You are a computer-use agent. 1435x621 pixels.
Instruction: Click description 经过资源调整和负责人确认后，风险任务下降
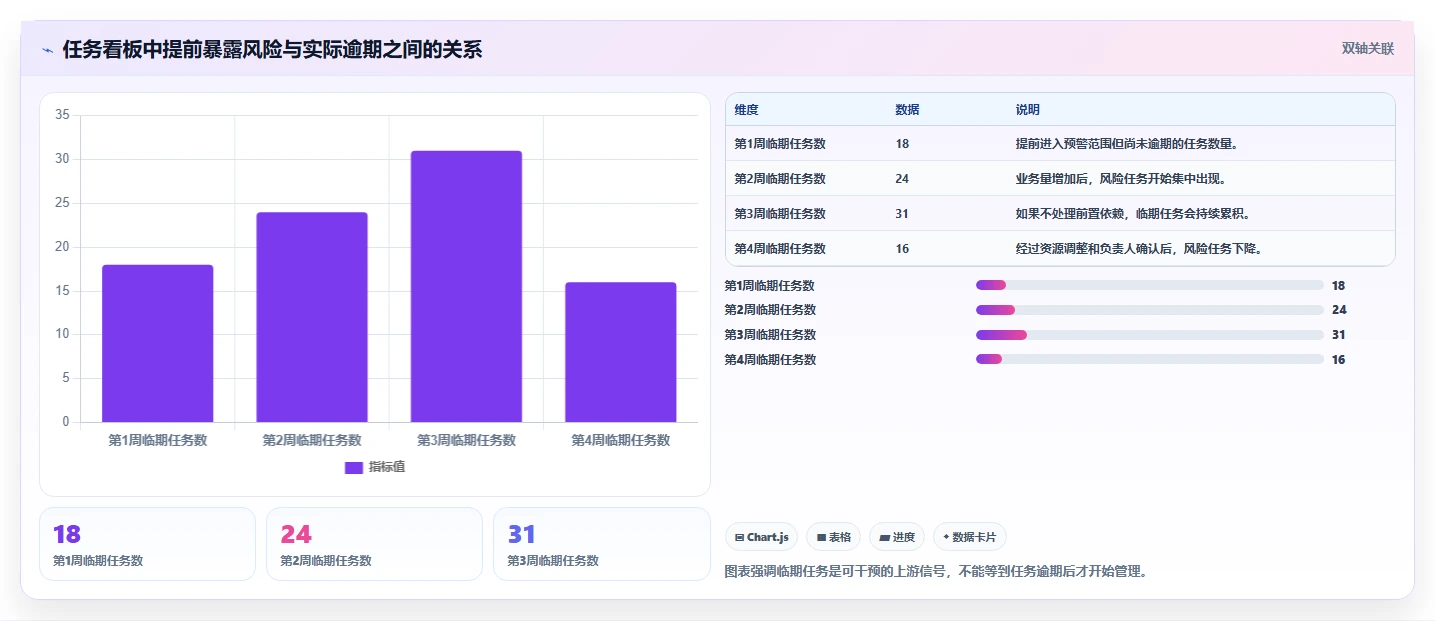coord(1139,249)
